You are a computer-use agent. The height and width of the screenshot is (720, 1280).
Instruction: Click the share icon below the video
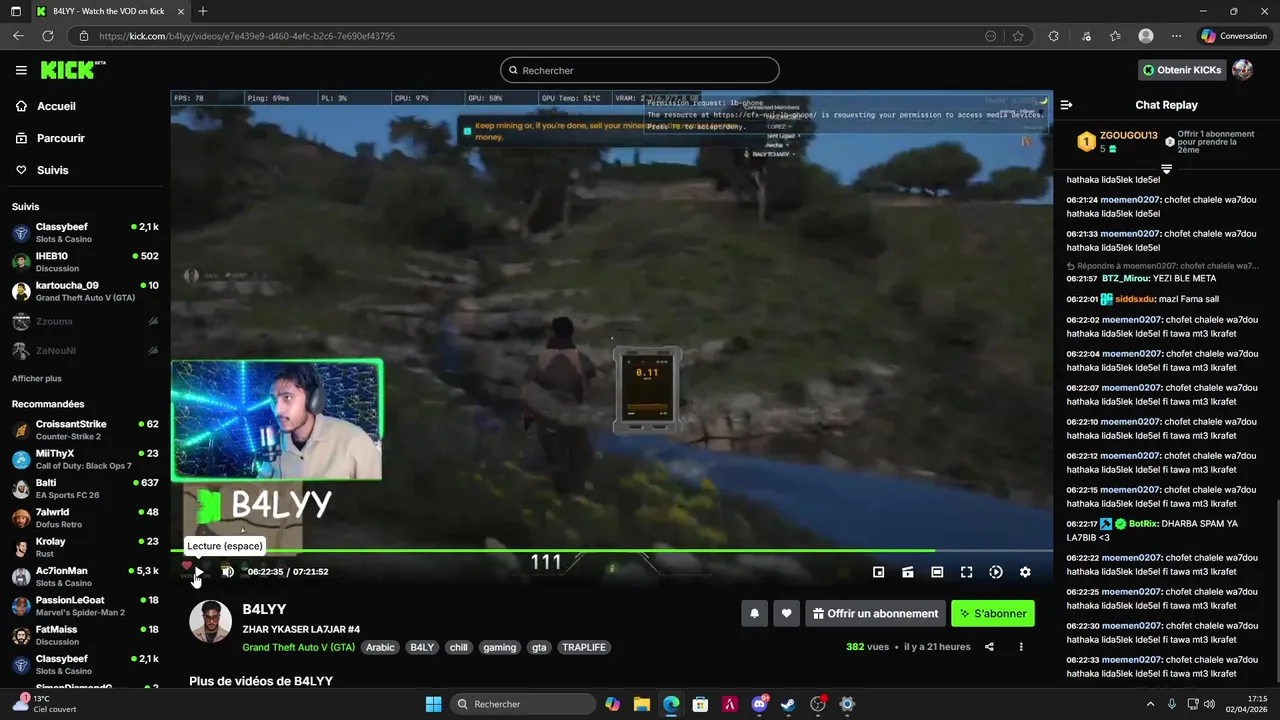point(989,647)
